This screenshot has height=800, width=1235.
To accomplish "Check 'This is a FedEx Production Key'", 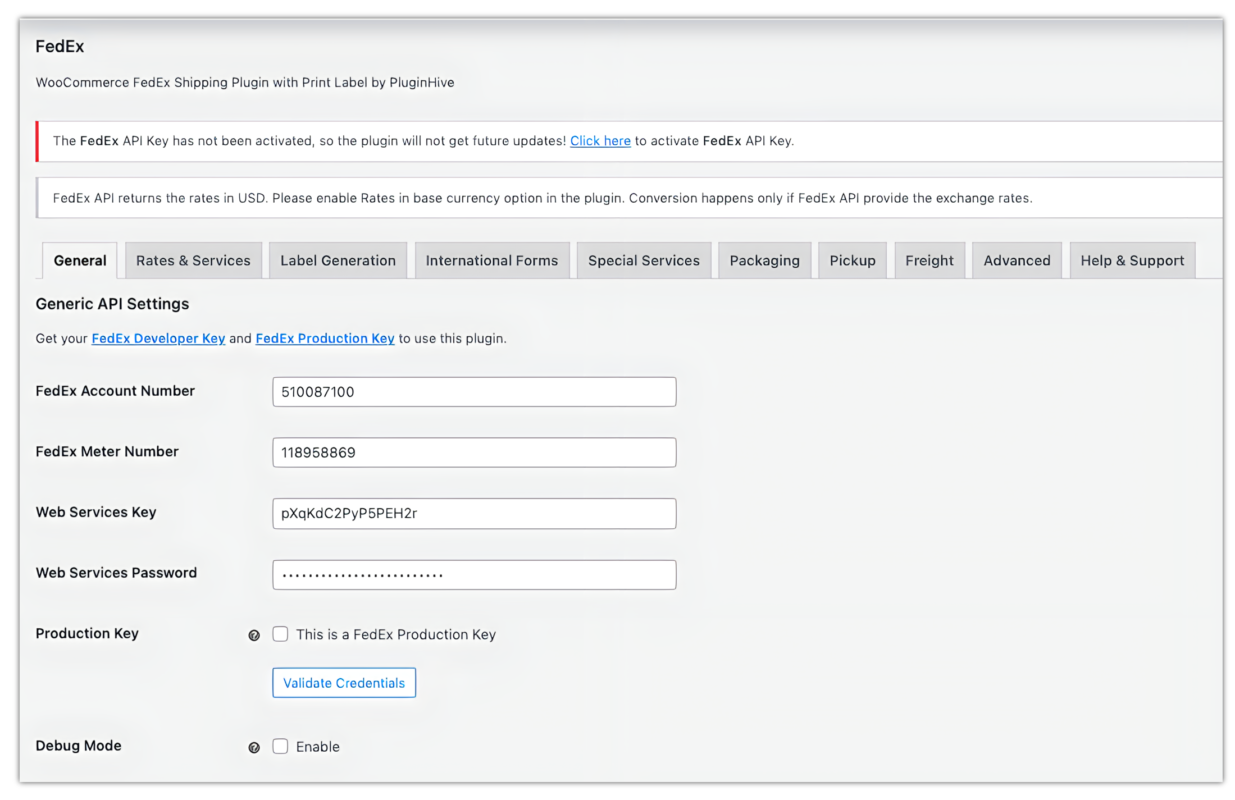I will [x=281, y=634].
